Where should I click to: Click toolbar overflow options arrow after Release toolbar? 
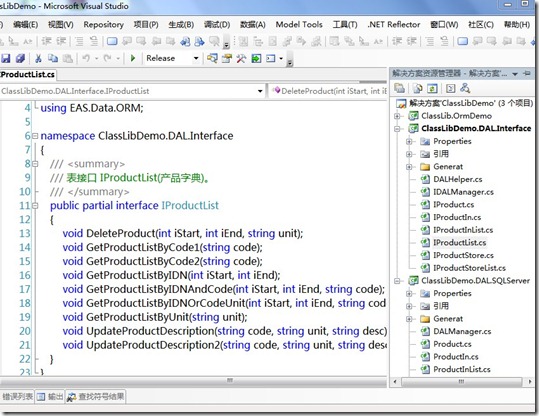point(290,62)
